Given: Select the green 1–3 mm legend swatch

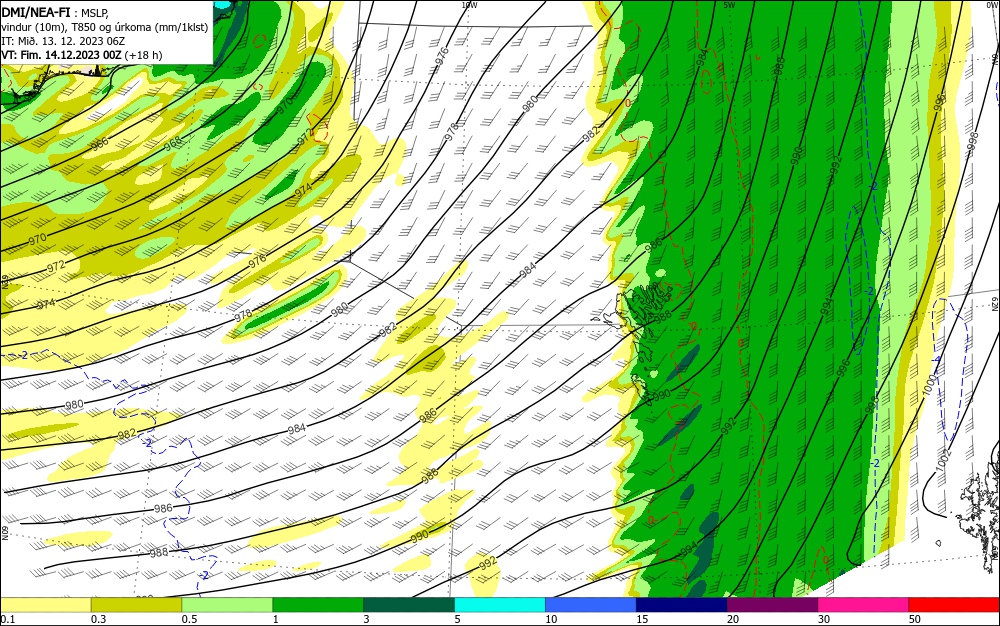Looking at the screenshot, I should pos(318,605).
